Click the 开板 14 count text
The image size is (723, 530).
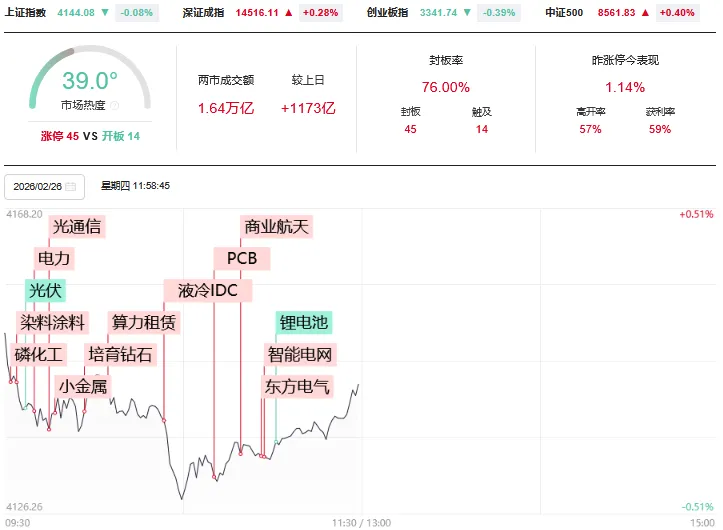[x=121, y=136]
